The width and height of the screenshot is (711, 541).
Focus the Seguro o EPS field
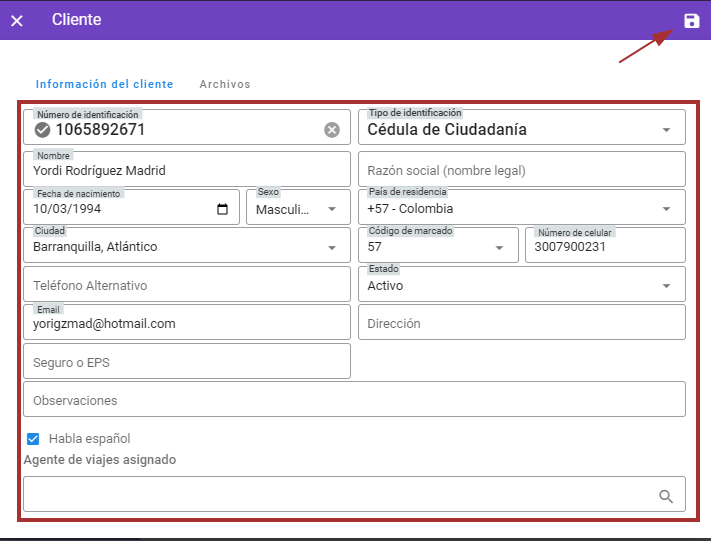186,362
